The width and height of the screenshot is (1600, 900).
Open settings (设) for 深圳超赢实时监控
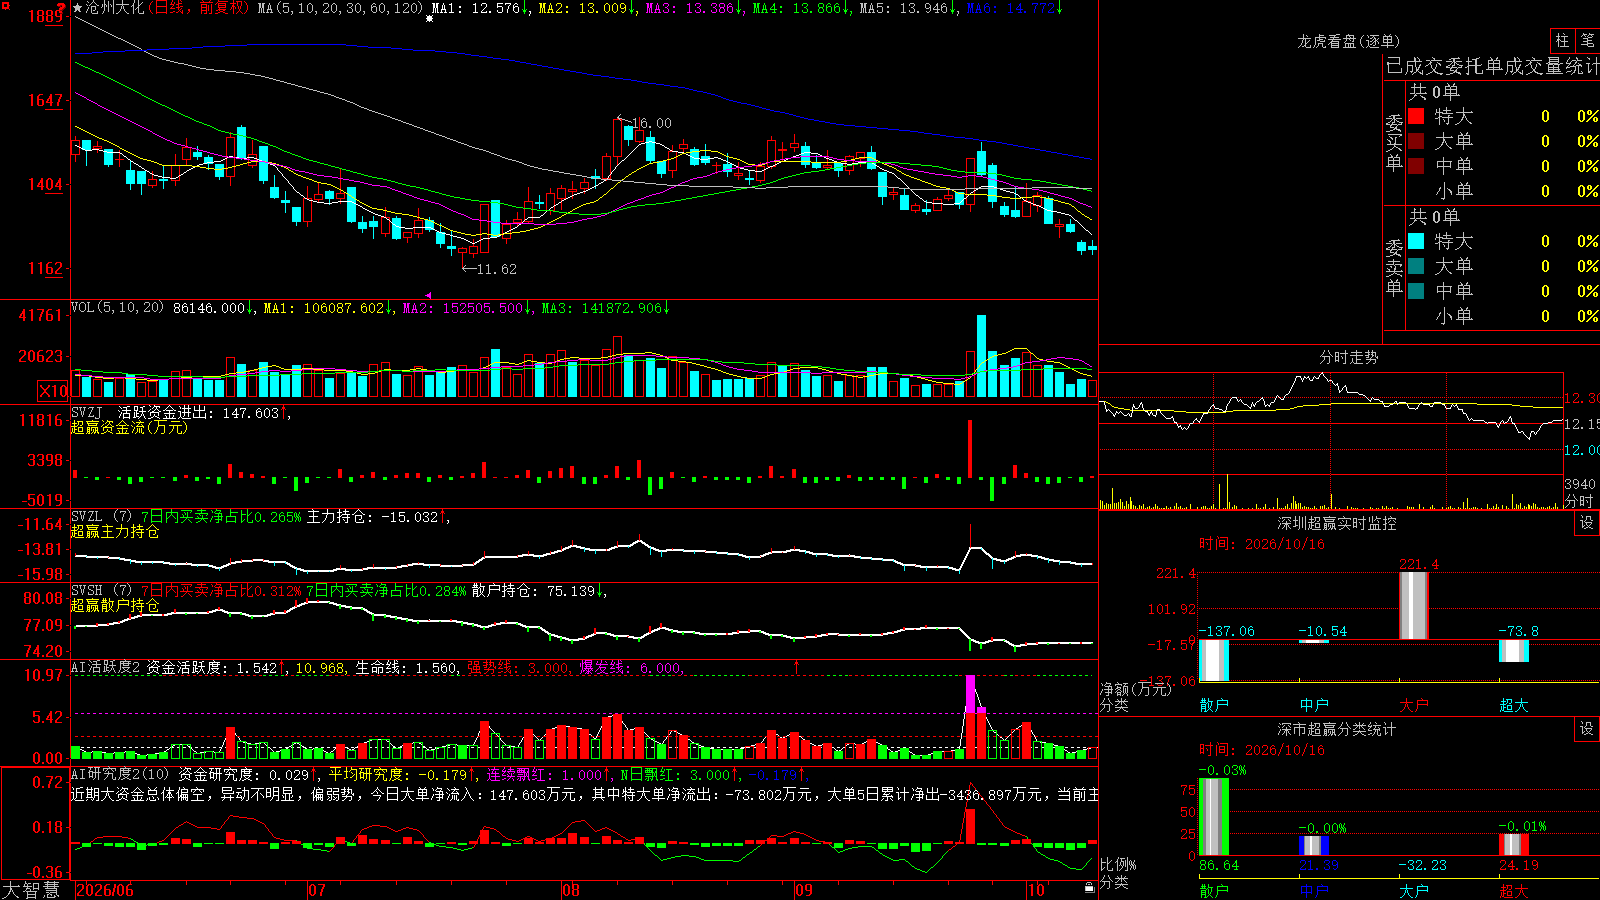pyautogui.click(x=1586, y=523)
